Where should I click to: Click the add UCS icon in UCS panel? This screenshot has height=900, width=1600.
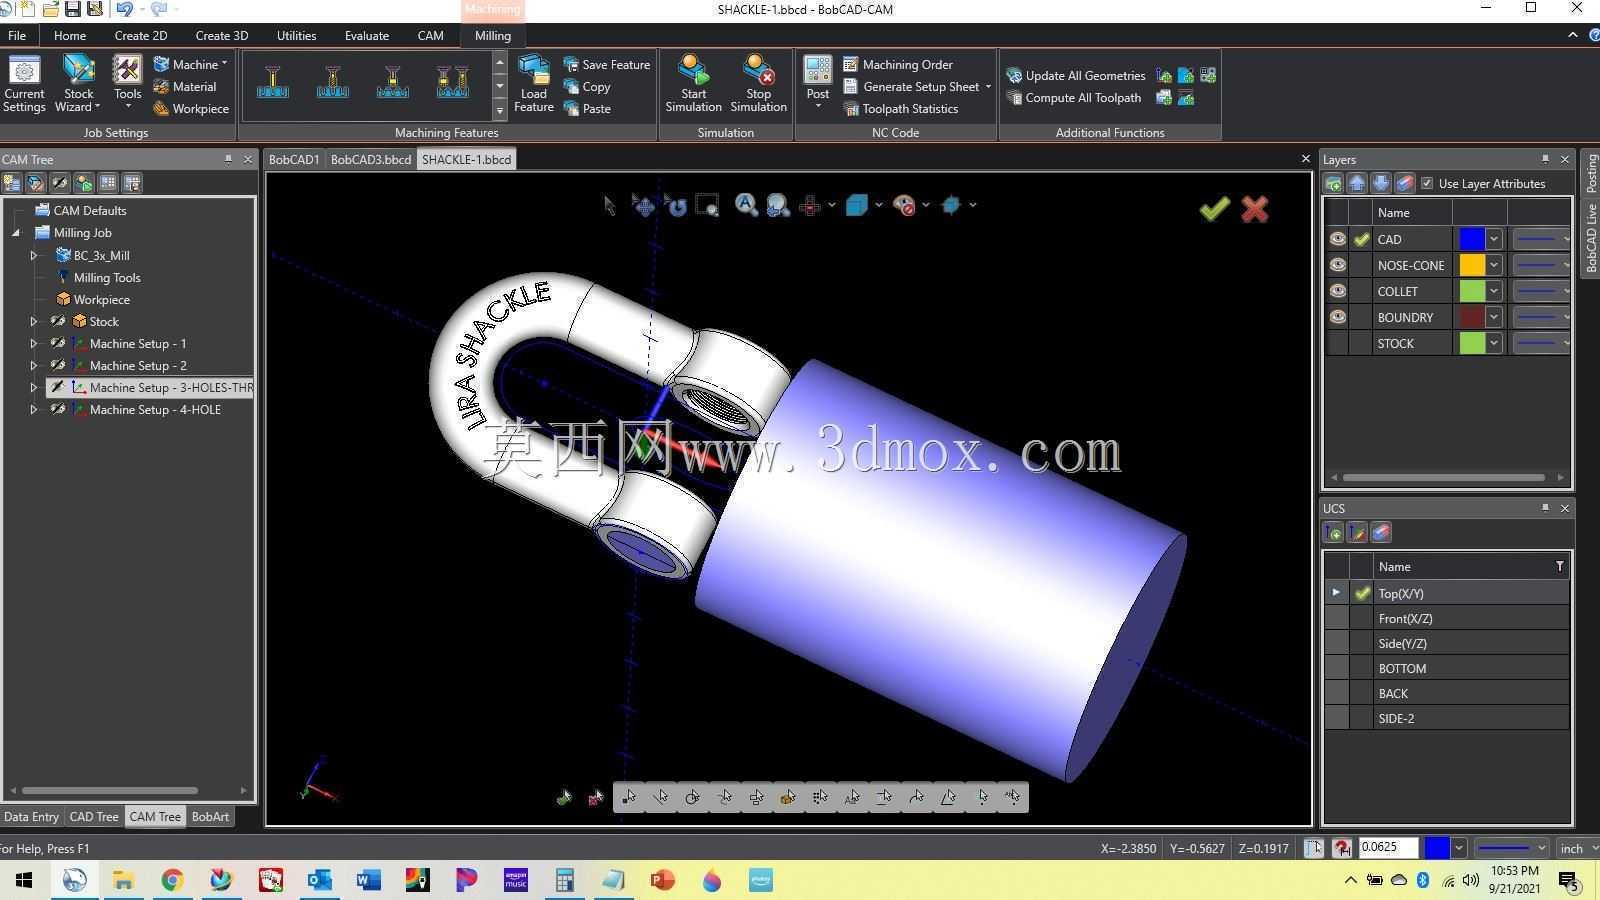pos(1333,533)
